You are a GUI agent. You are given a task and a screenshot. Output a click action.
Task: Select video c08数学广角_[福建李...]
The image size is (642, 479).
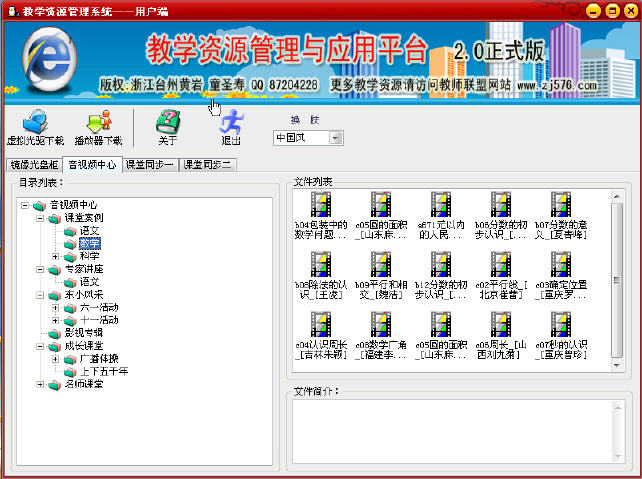381,336
